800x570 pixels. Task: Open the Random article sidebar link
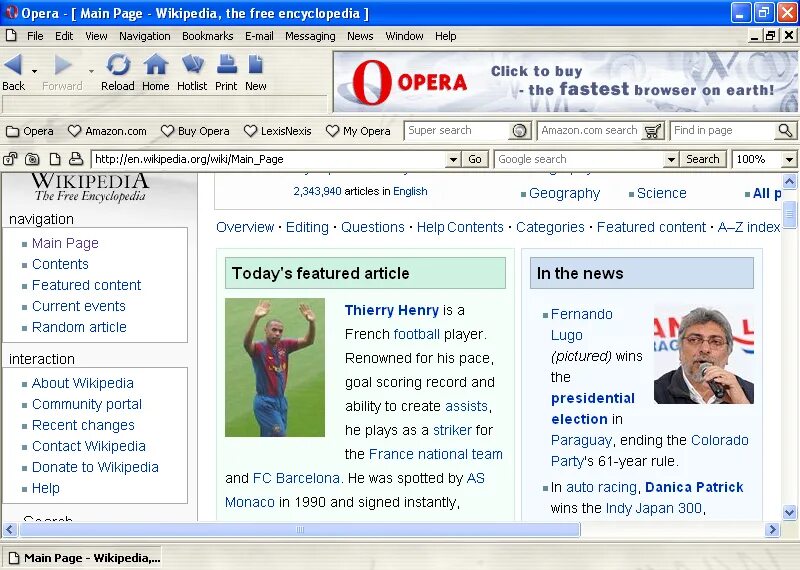[x=79, y=327]
